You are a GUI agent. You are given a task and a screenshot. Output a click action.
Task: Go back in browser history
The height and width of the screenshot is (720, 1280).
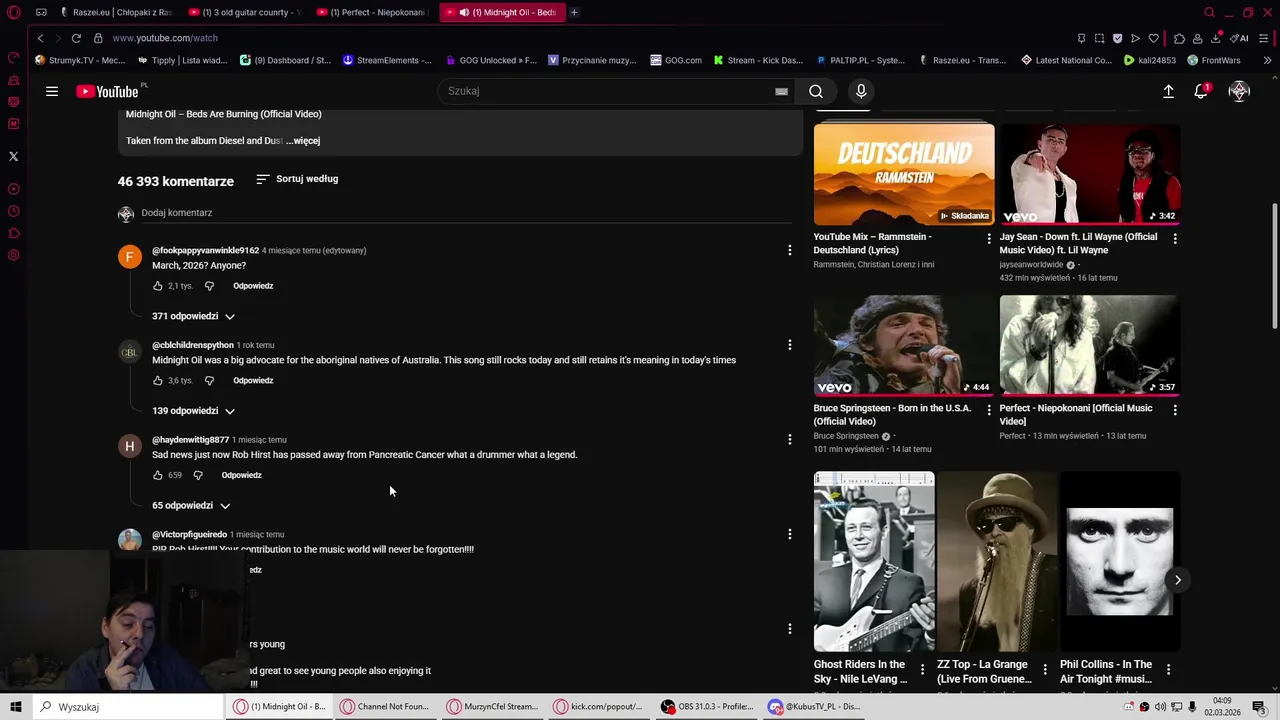40,38
